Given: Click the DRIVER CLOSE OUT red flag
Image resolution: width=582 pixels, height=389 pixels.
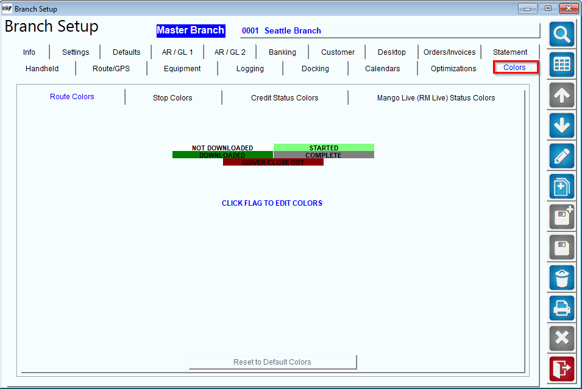Looking at the screenshot, I should point(273,162).
